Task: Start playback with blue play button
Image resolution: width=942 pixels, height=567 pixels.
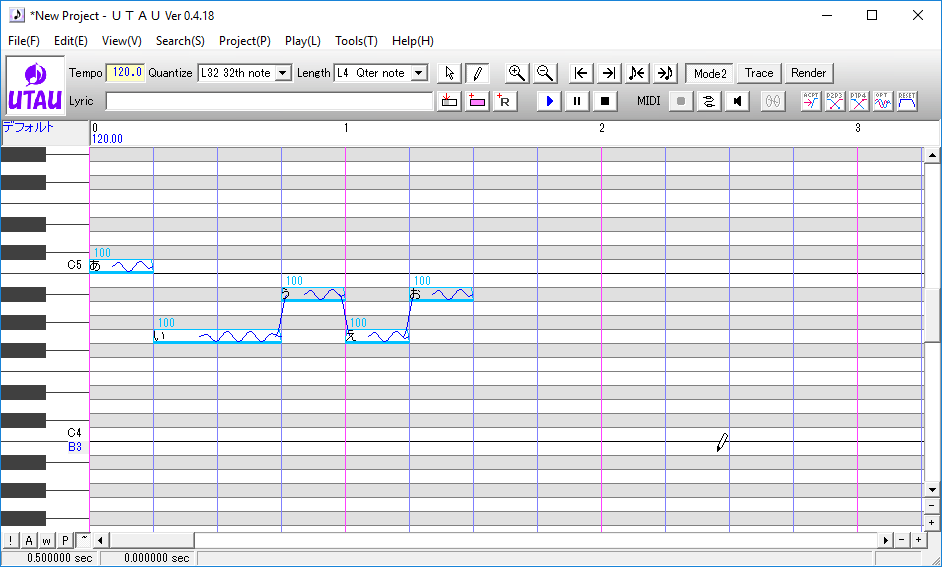Action: coord(549,101)
